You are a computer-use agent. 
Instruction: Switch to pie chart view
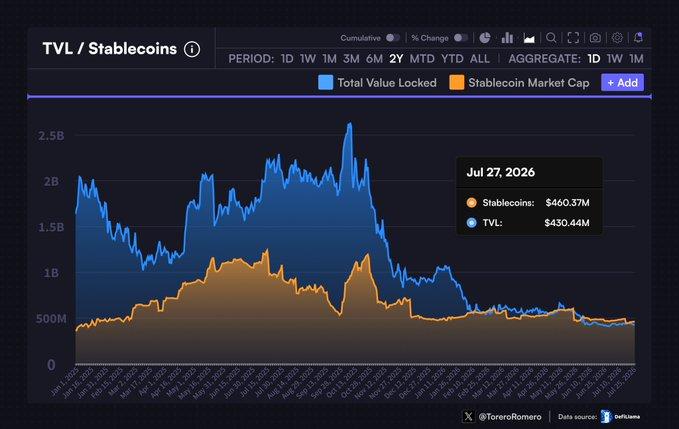pyautogui.click(x=485, y=38)
